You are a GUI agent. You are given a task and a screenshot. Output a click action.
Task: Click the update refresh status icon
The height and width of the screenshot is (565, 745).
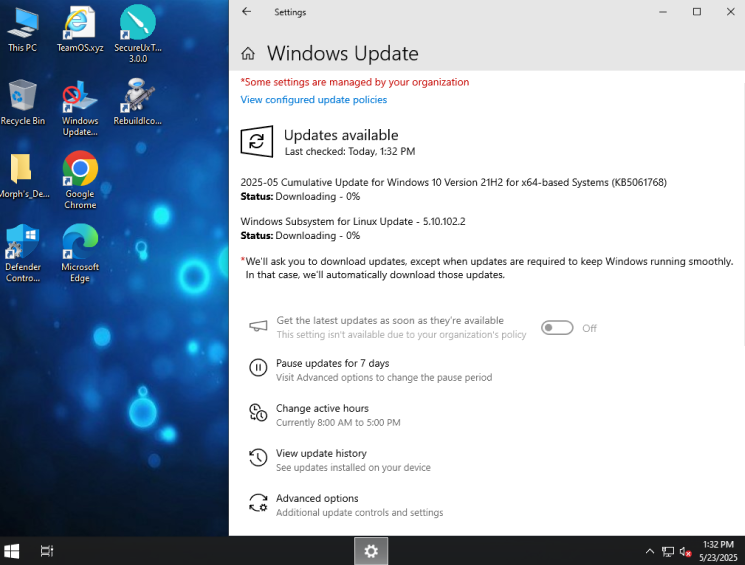point(257,141)
